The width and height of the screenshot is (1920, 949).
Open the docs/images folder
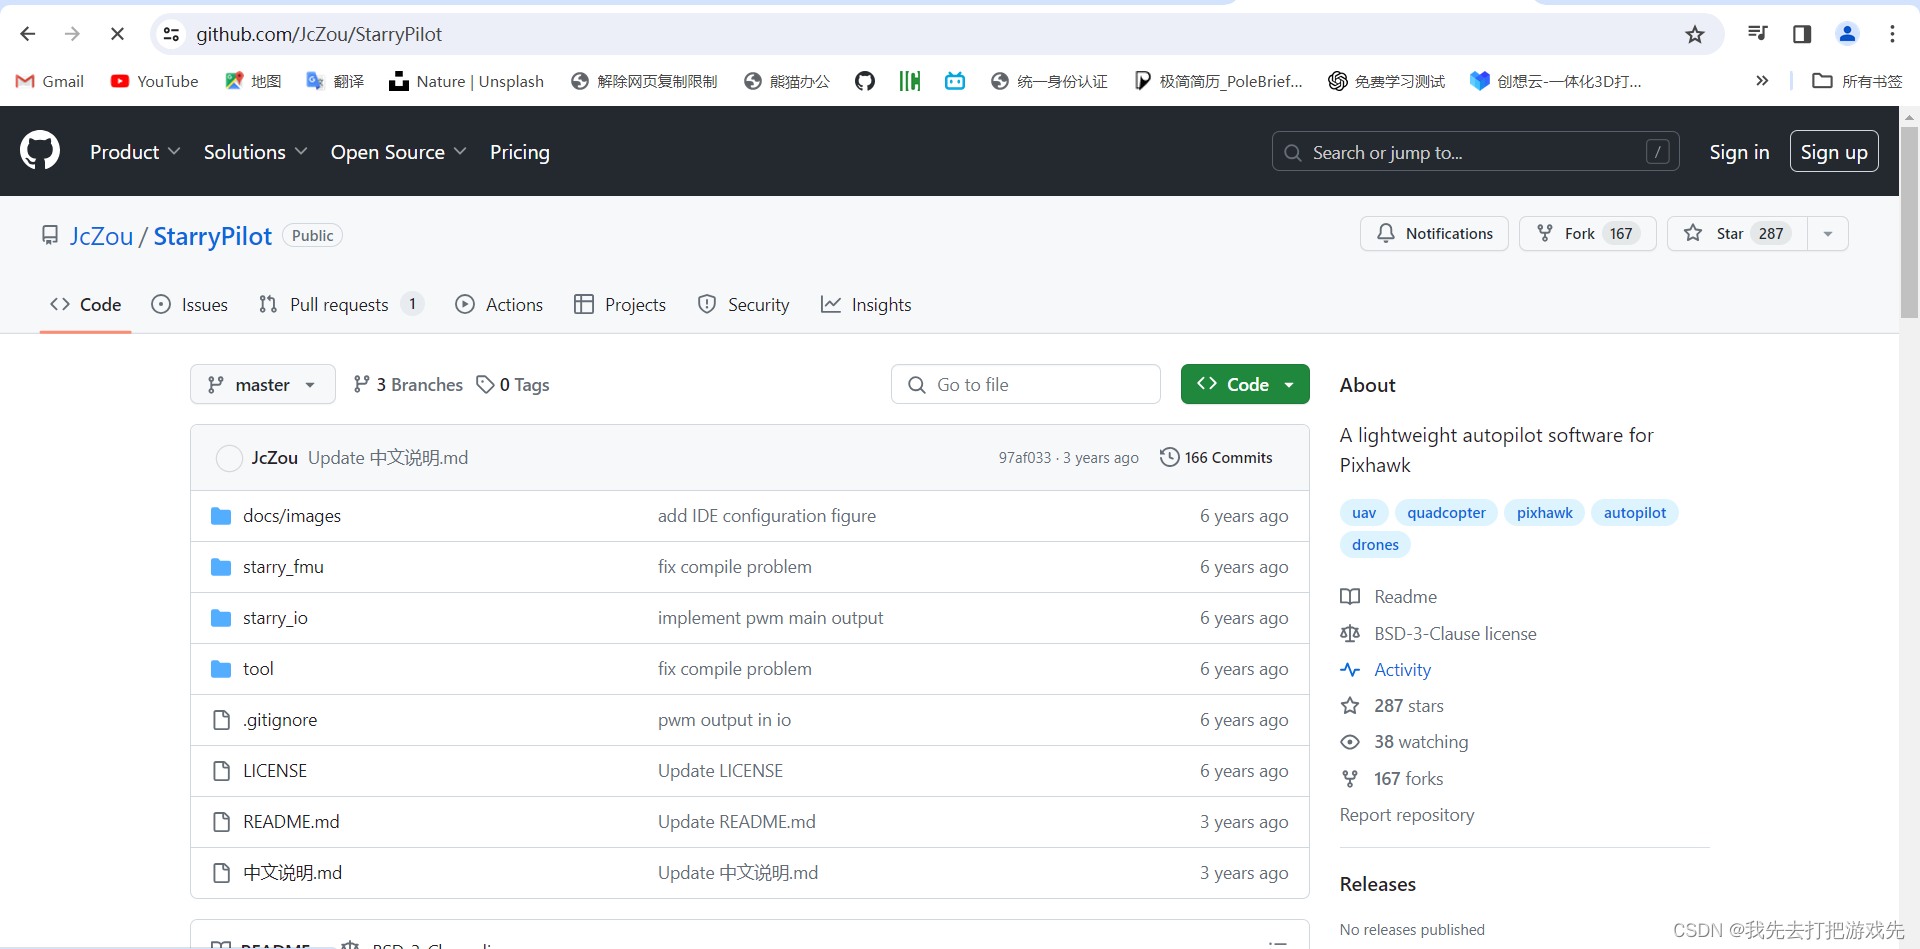292,516
